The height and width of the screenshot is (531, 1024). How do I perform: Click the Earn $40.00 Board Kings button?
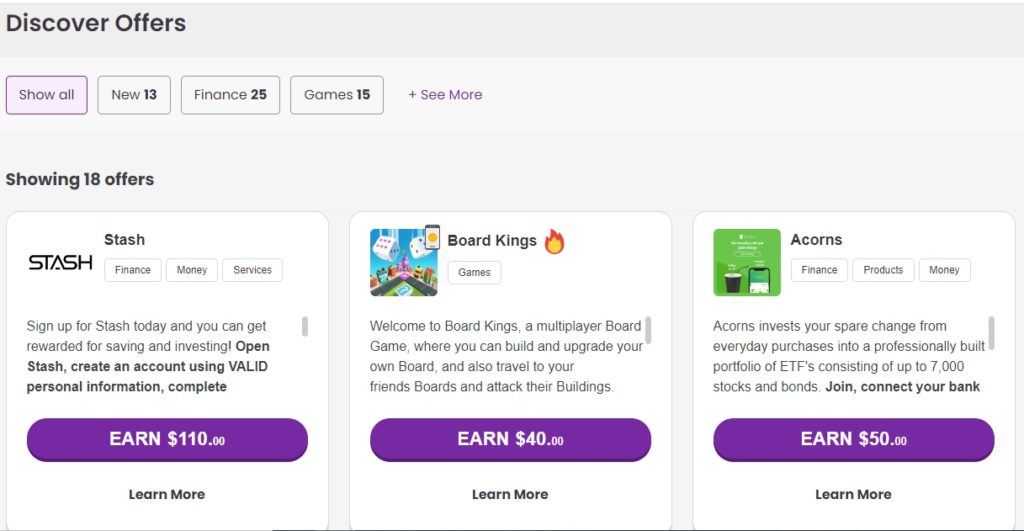(x=510, y=439)
